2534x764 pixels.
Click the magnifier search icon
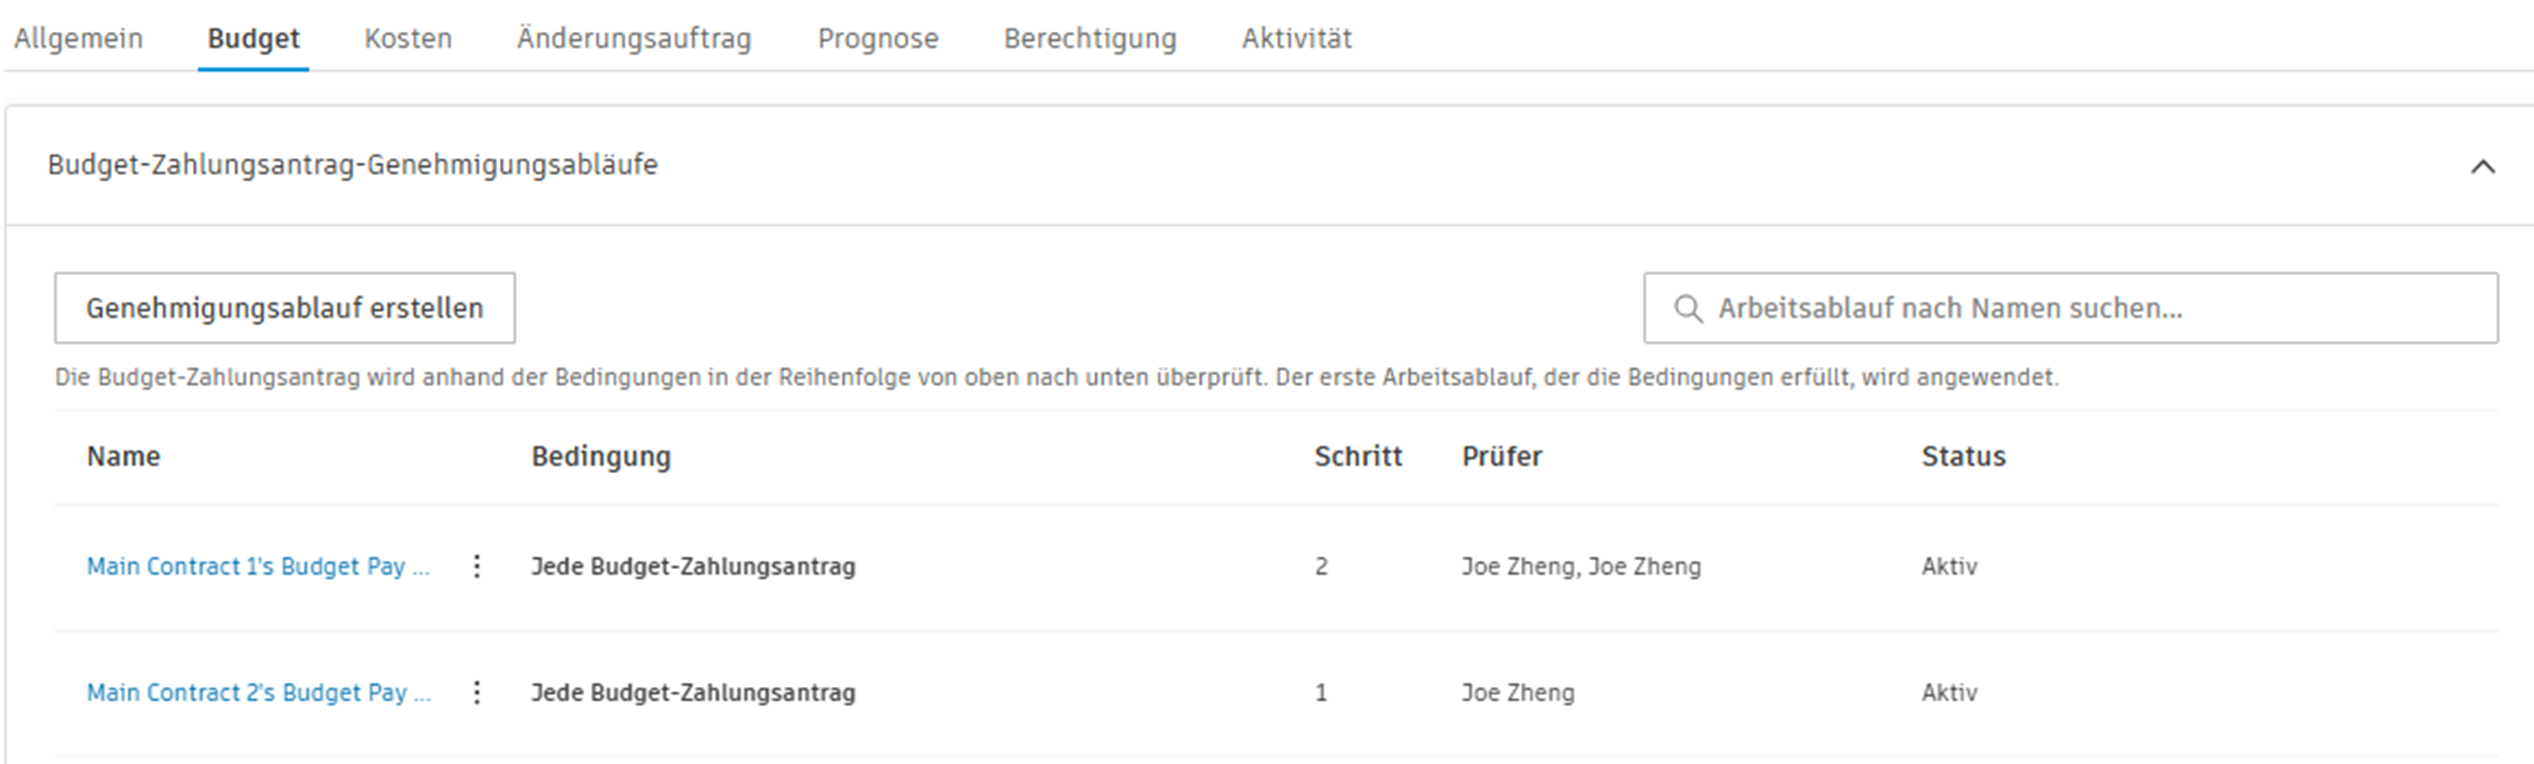pyautogui.click(x=1688, y=308)
